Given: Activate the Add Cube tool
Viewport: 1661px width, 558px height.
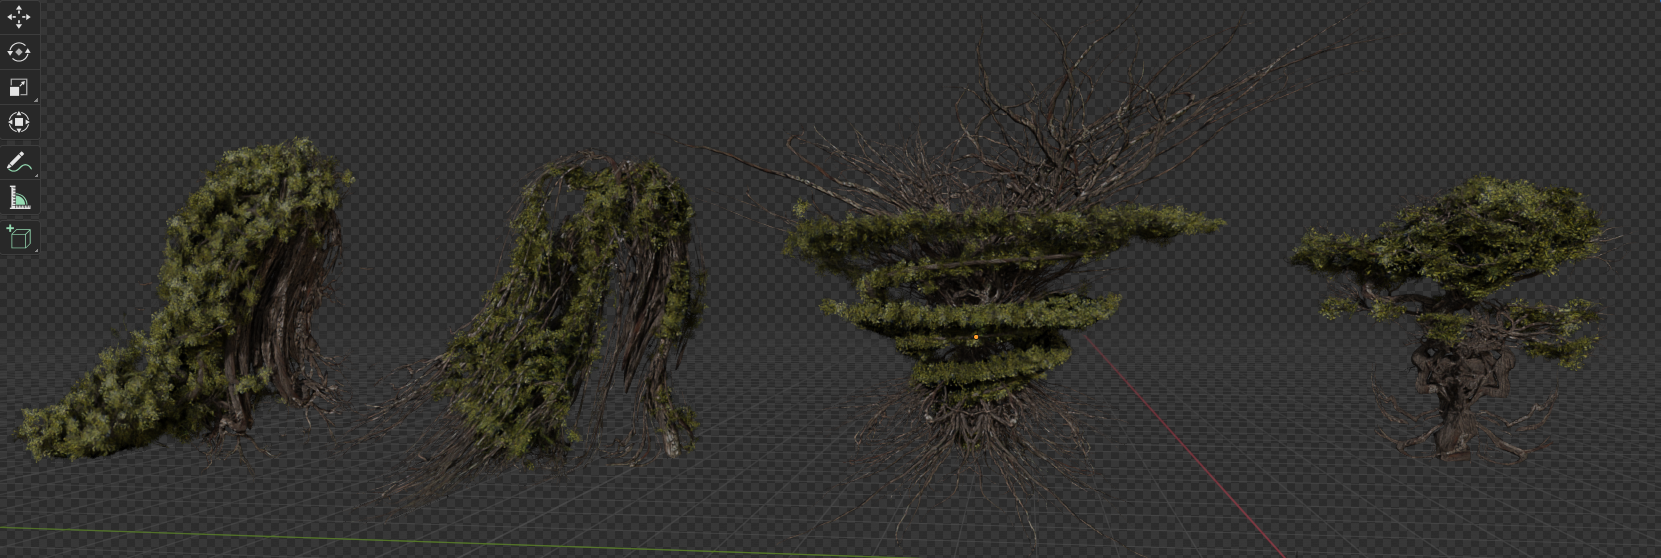Looking at the screenshot, I should coord(19,237).
